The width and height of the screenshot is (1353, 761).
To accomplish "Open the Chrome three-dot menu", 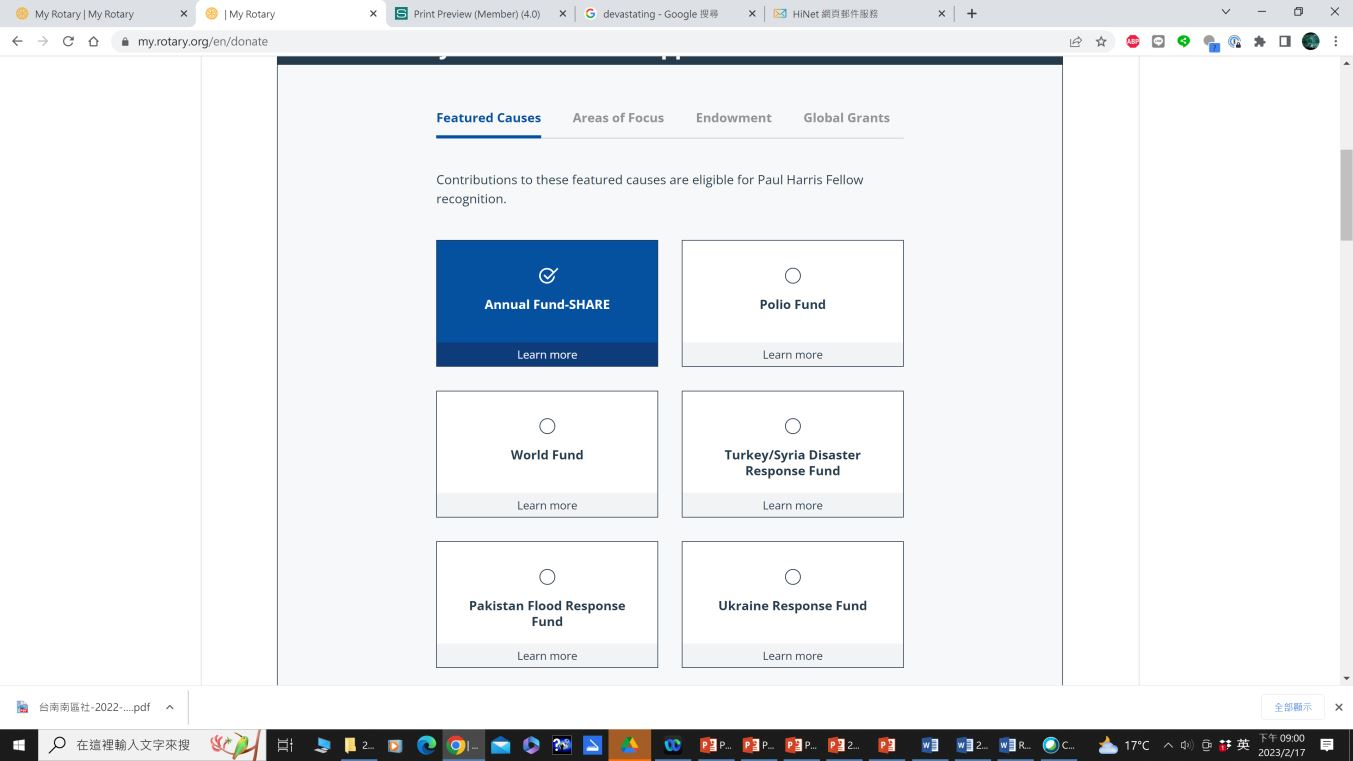I will pos(1336,41).
